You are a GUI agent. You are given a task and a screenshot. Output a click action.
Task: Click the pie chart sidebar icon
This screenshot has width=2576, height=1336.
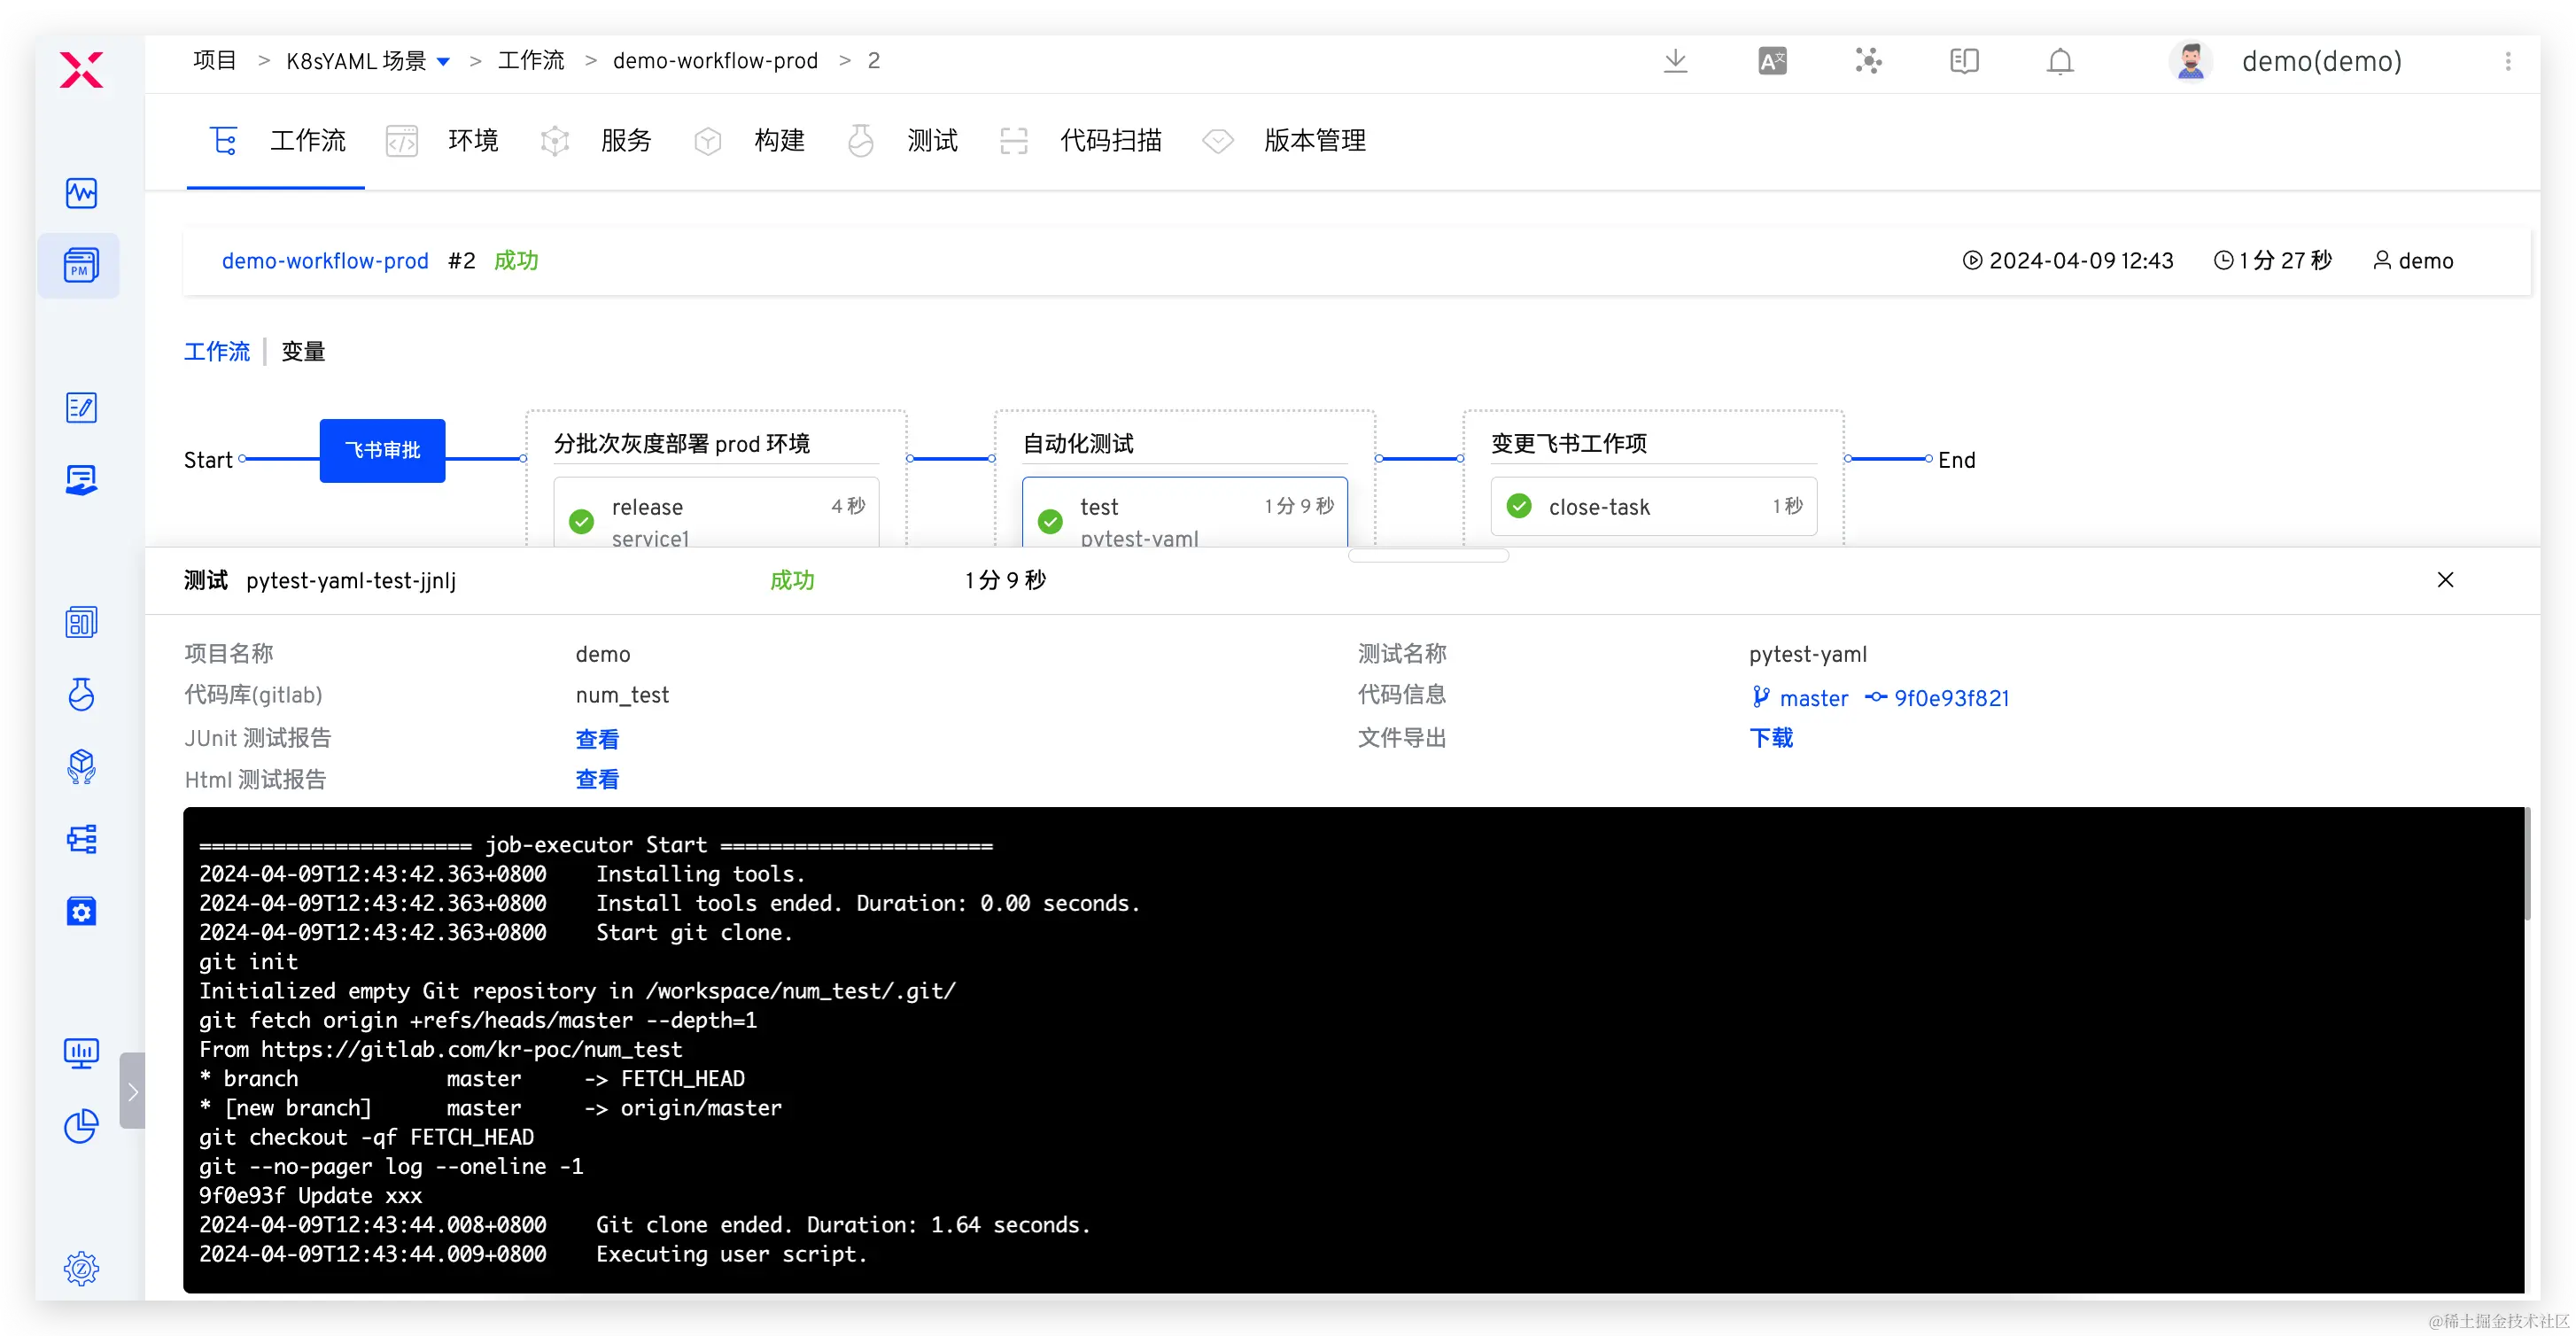tap(81, 1126)
